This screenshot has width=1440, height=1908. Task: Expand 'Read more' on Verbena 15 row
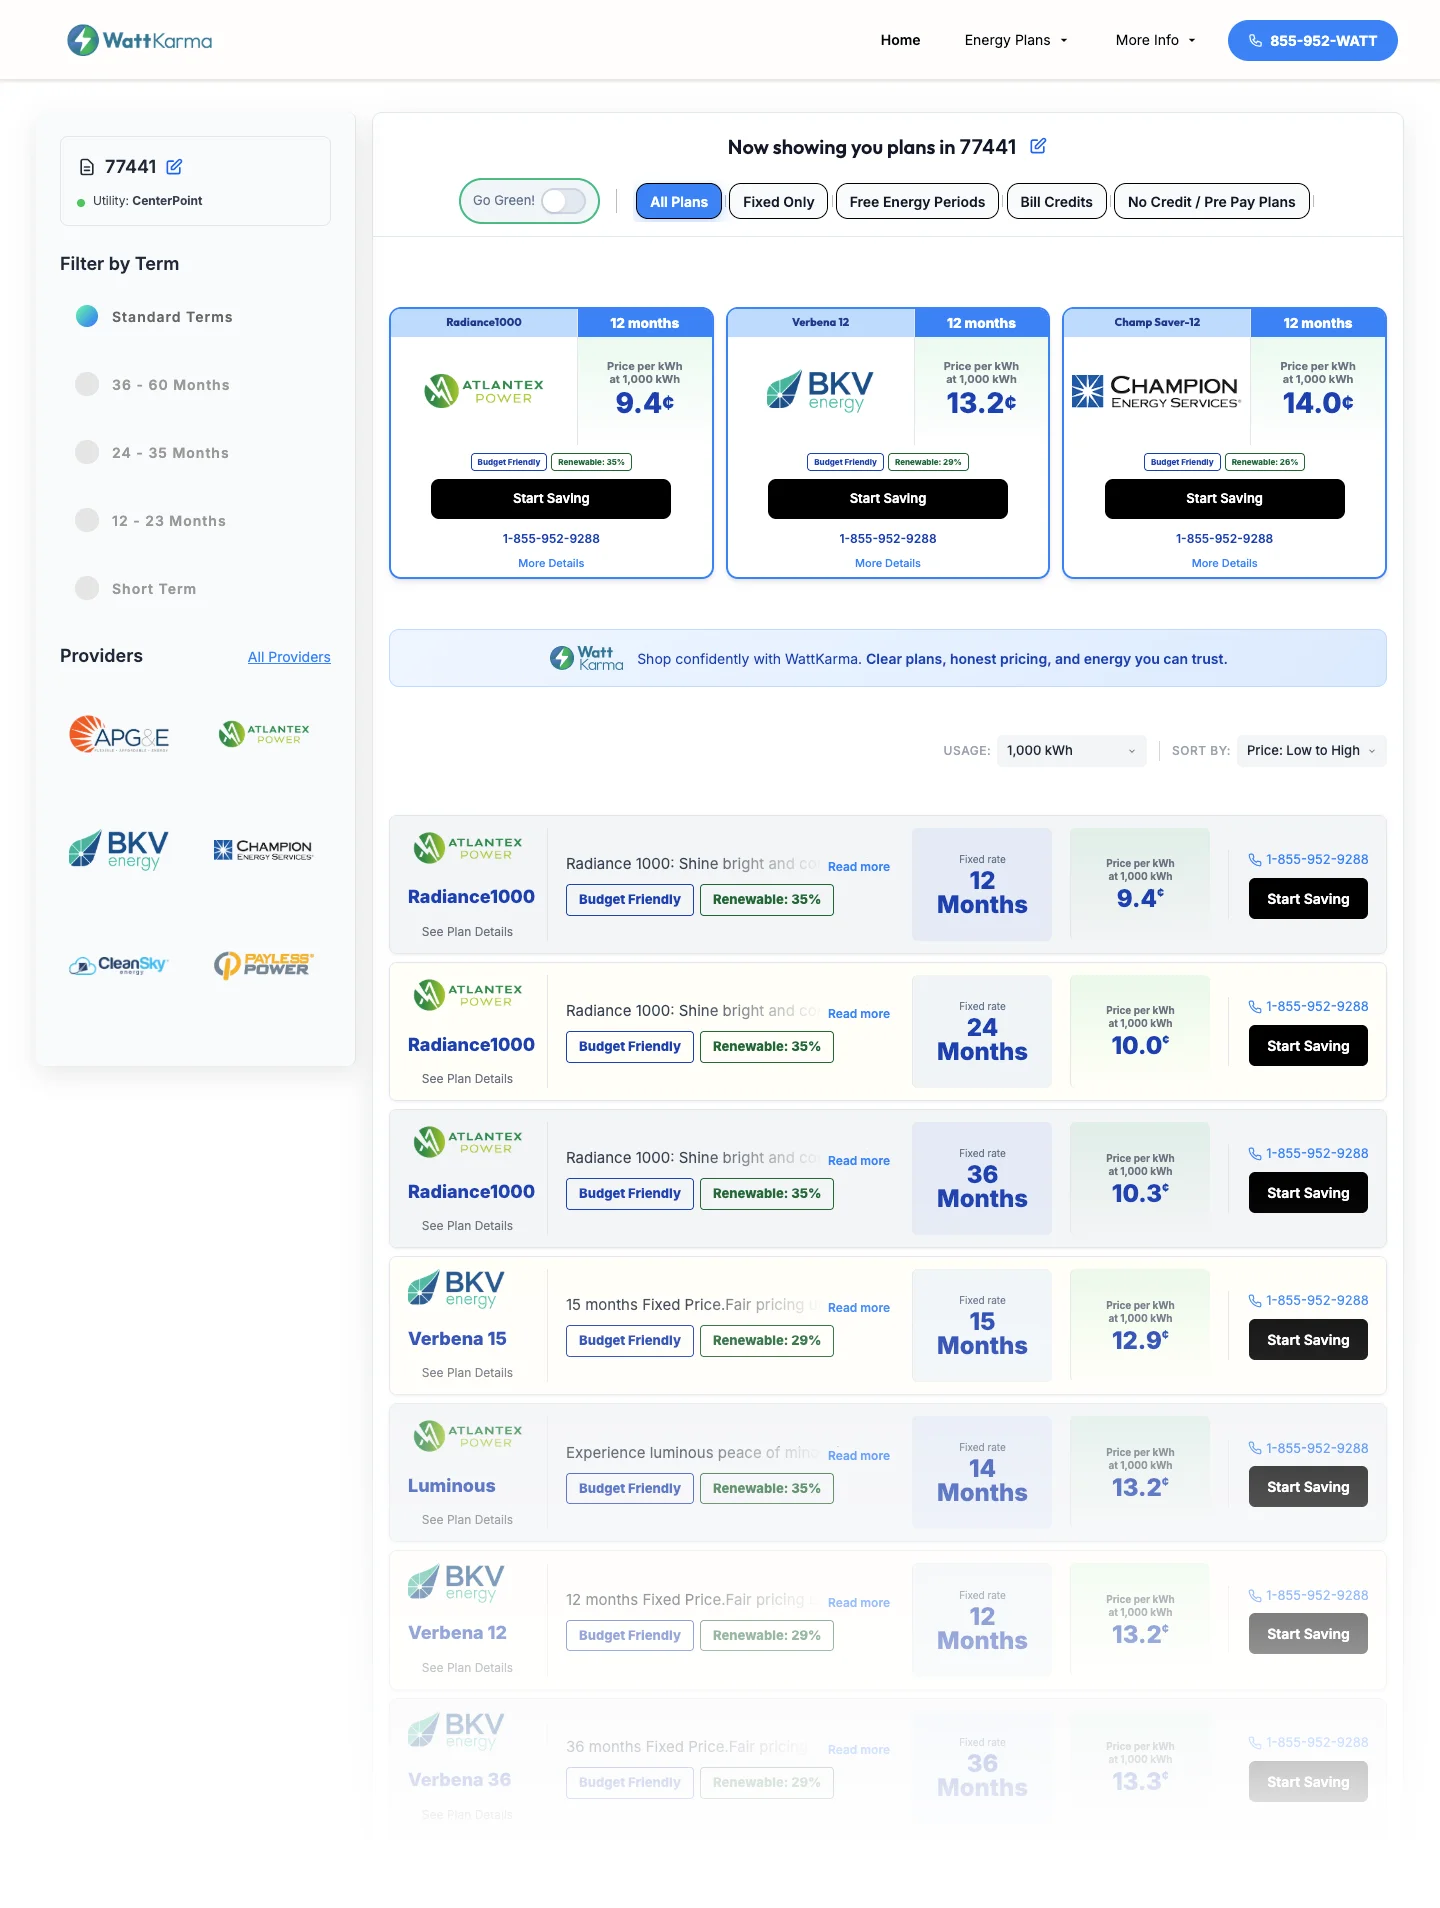tap(858, 1308)
